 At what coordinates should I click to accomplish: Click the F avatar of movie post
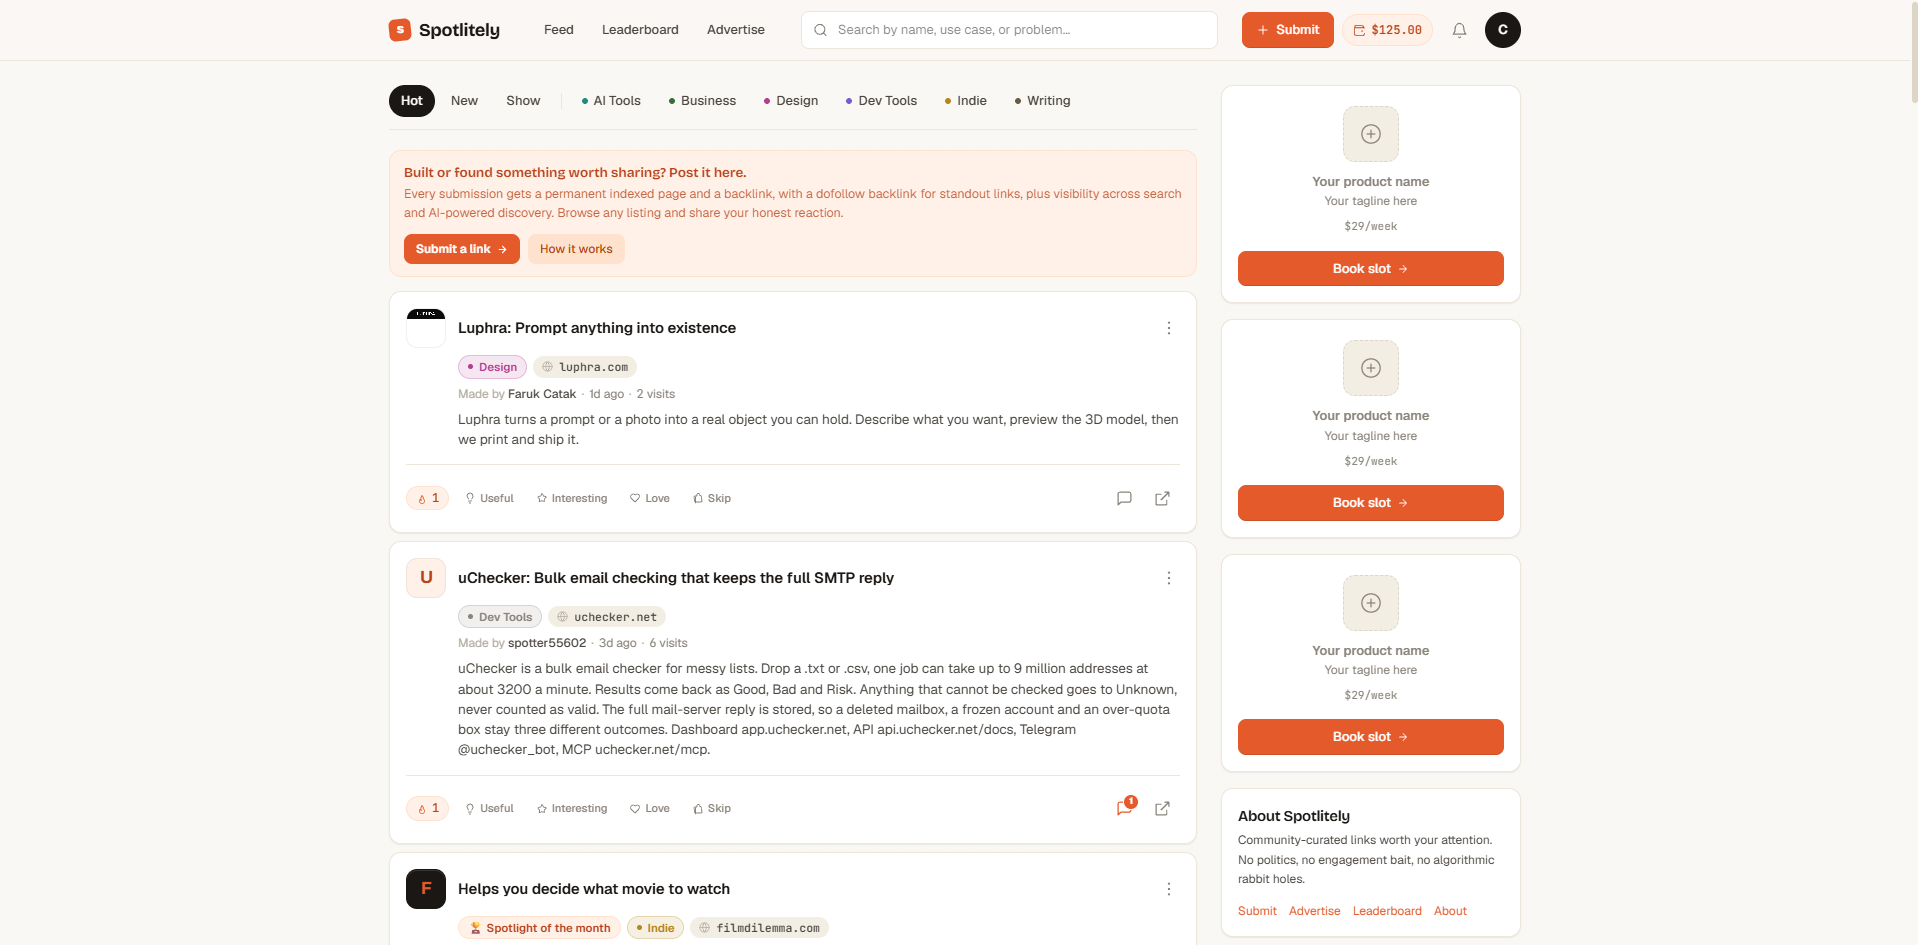pyautogui.click(x=426, y=889)
